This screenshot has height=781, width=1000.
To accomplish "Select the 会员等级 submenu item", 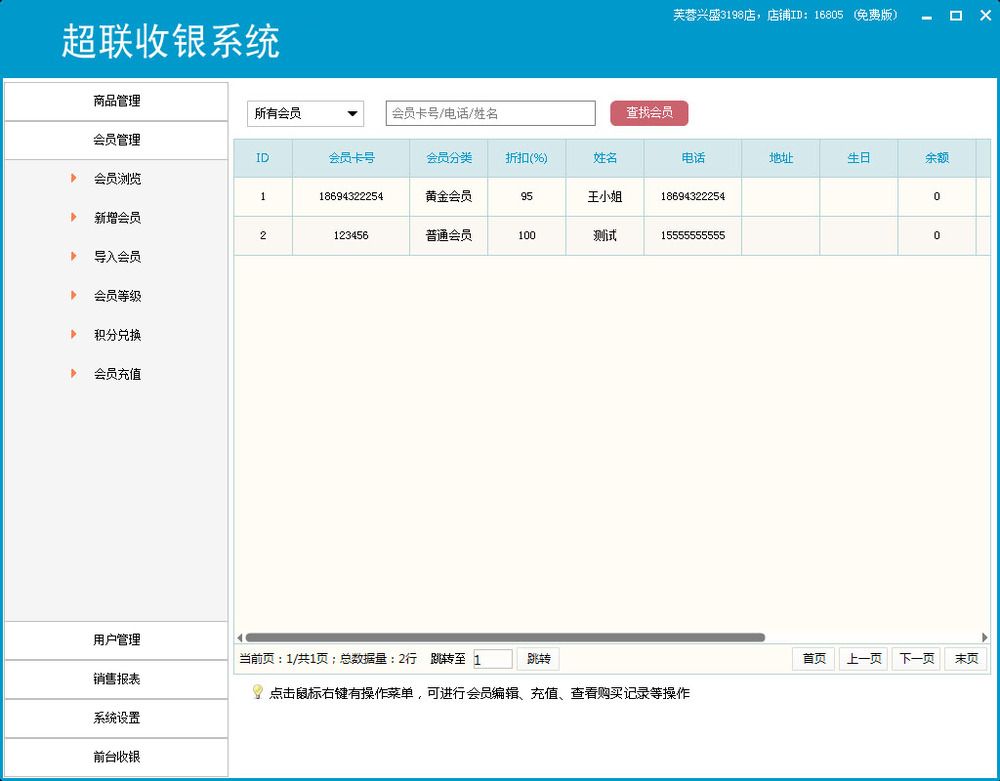I will pos(117,296).
